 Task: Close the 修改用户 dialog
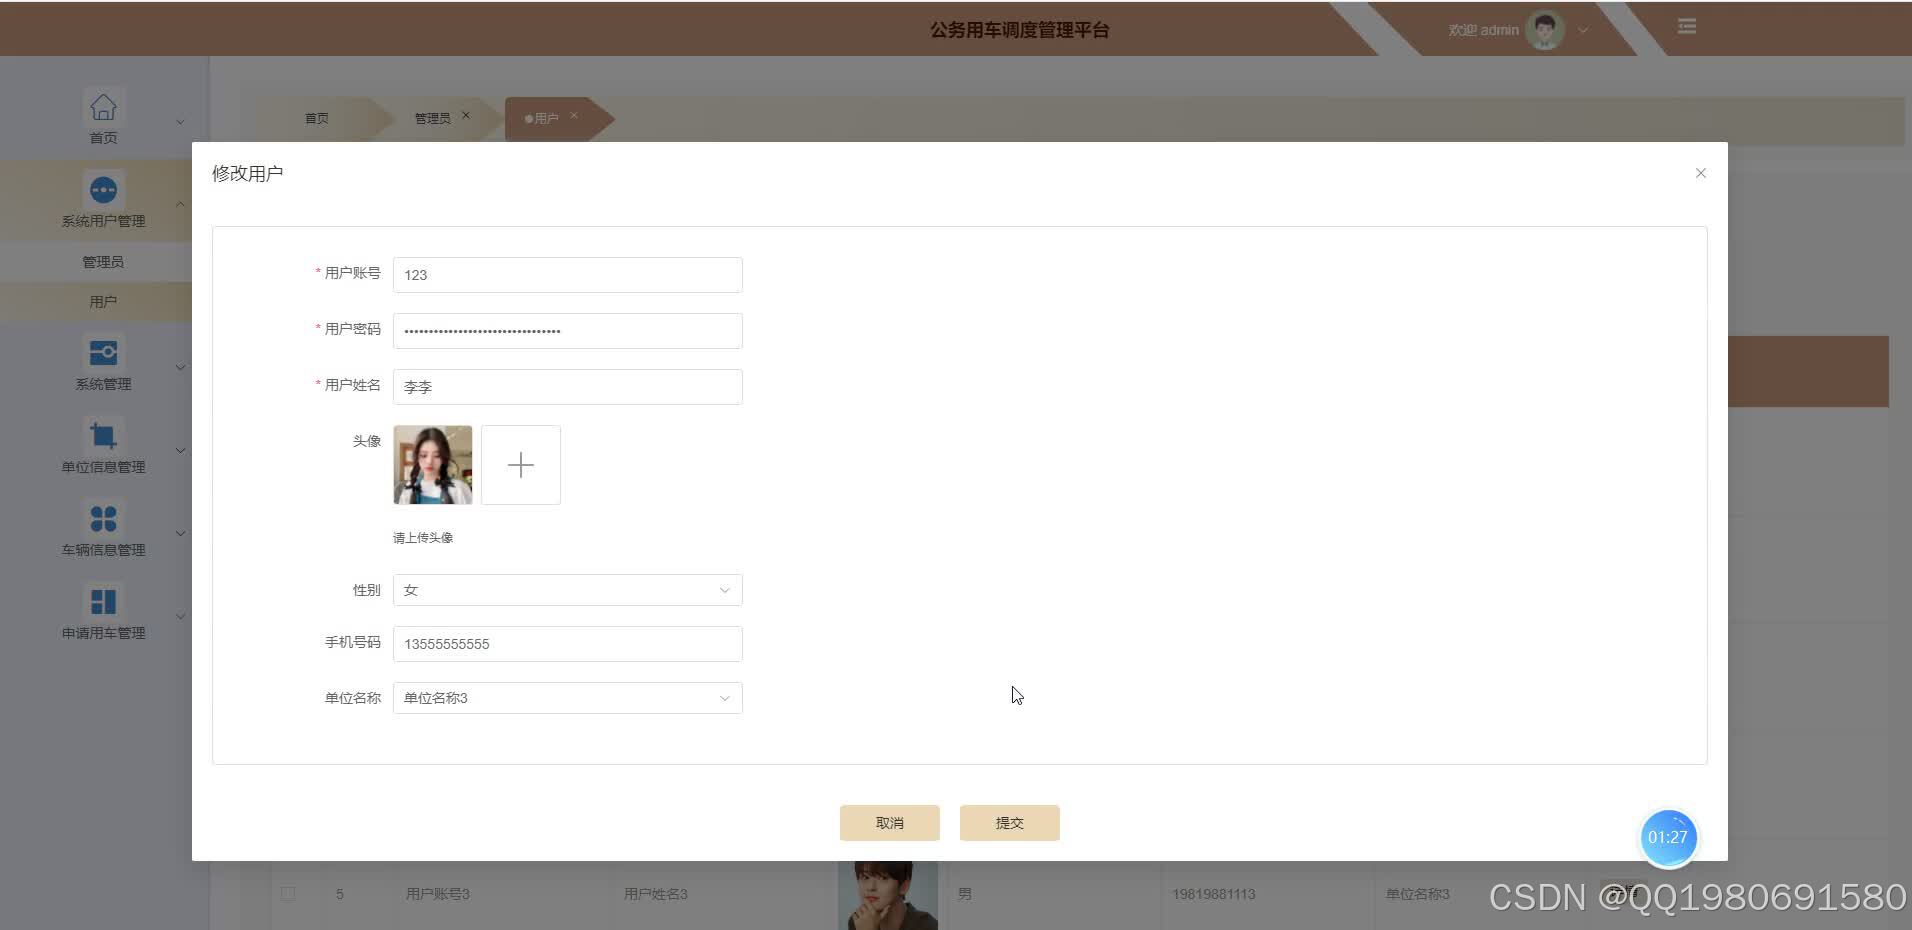1699,172
